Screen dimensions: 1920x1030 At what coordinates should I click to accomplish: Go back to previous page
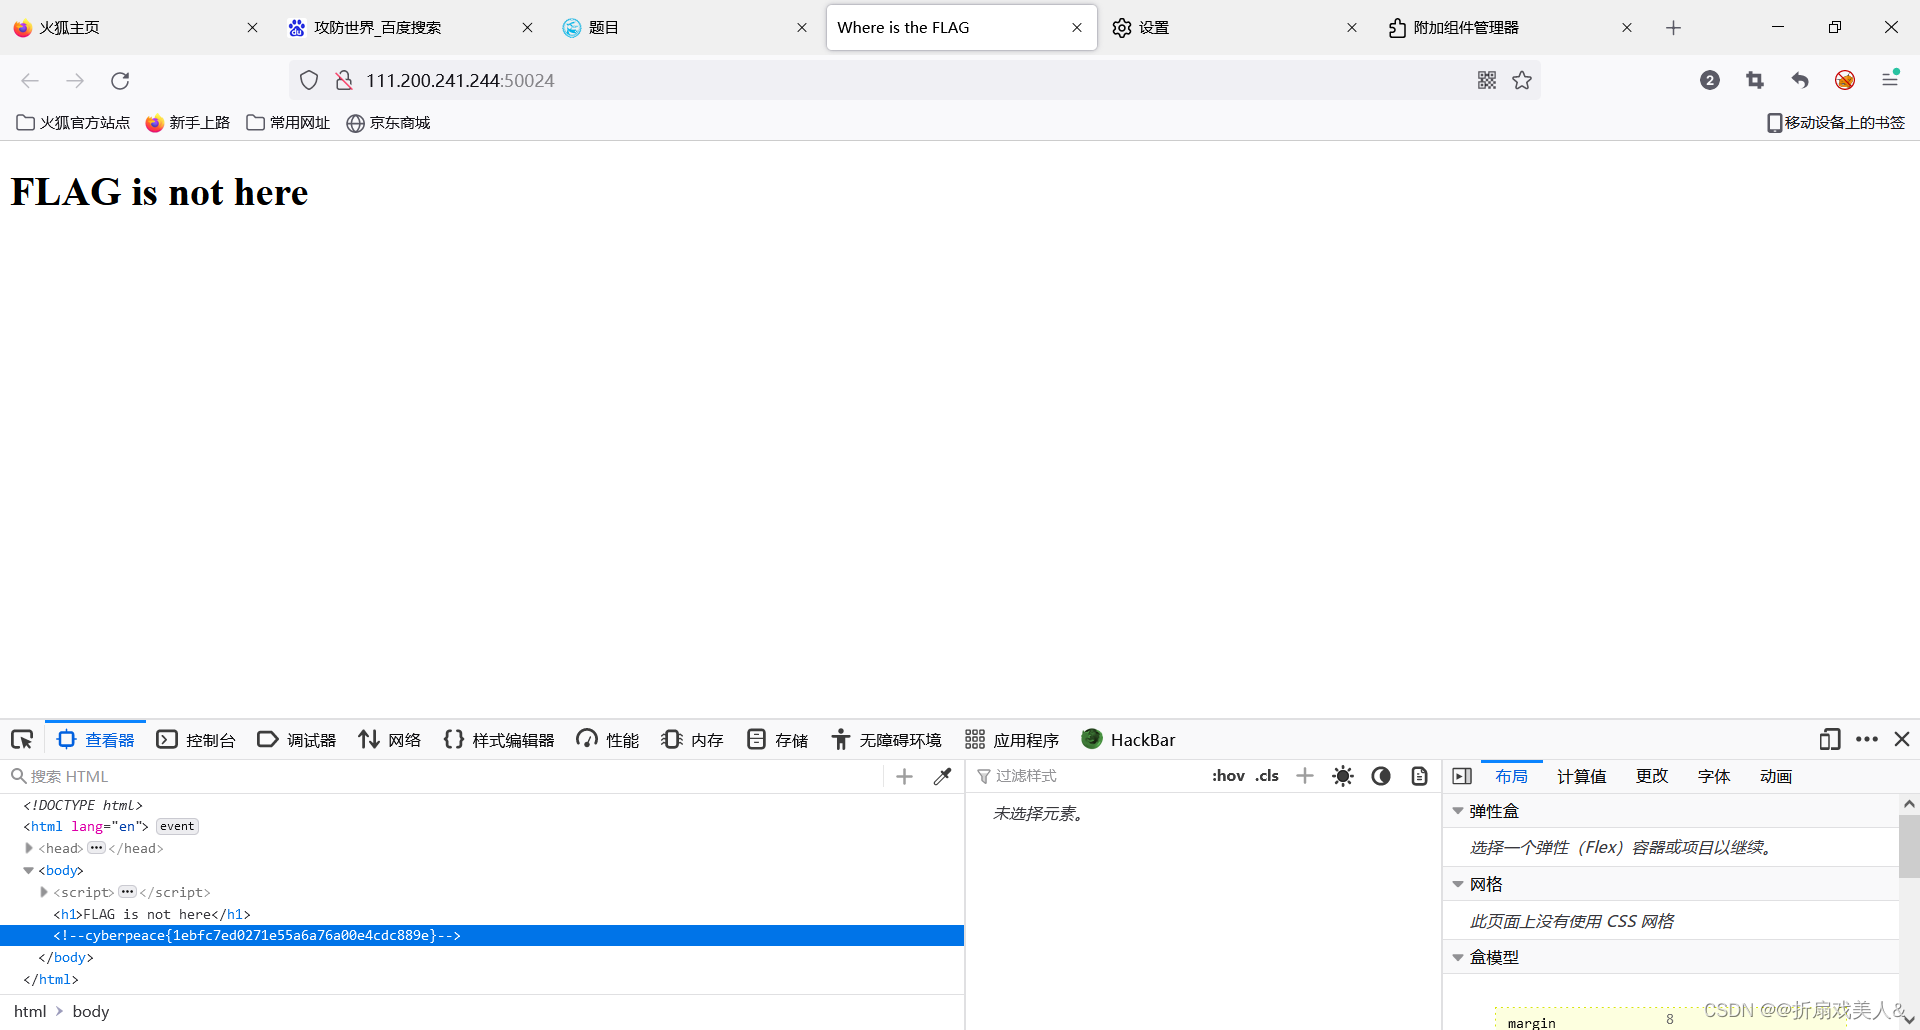pyautogui.click(x=30, y=80)
